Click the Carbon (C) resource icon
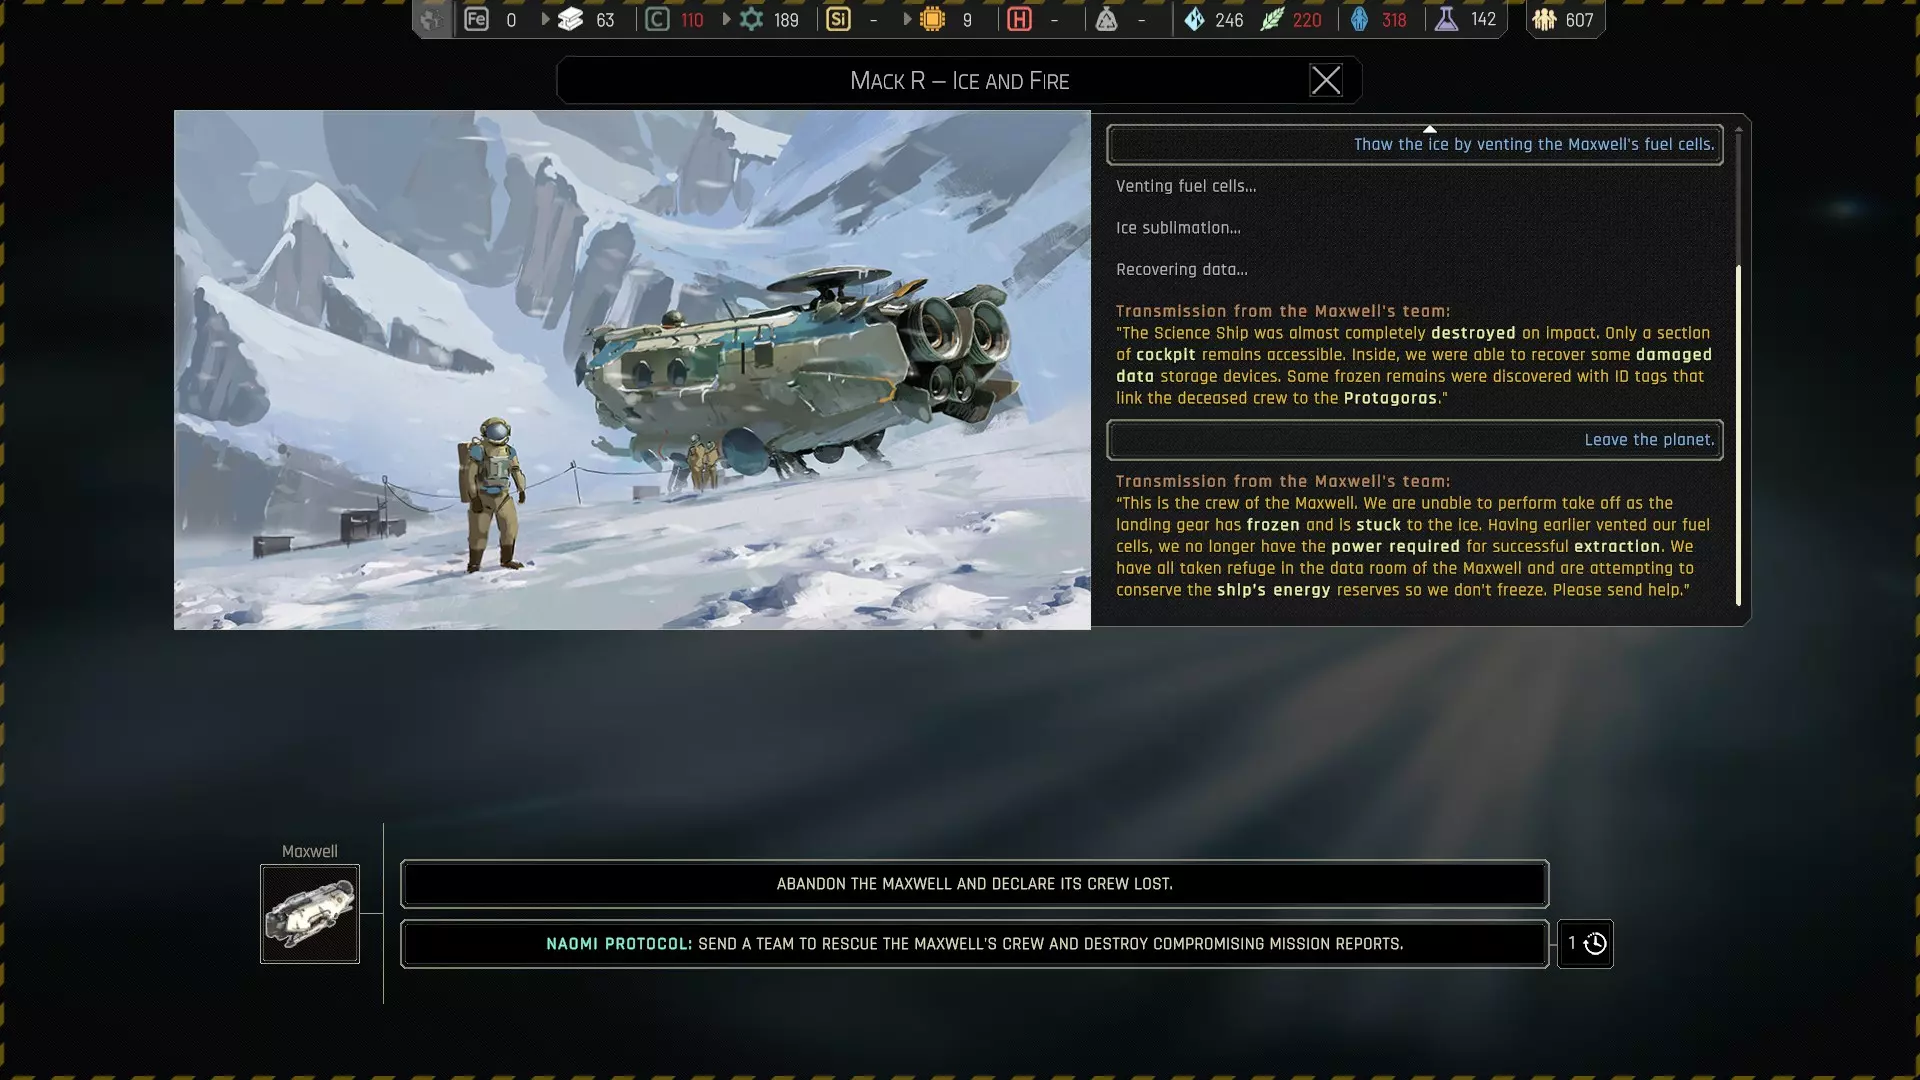 [x=657, y=19]
